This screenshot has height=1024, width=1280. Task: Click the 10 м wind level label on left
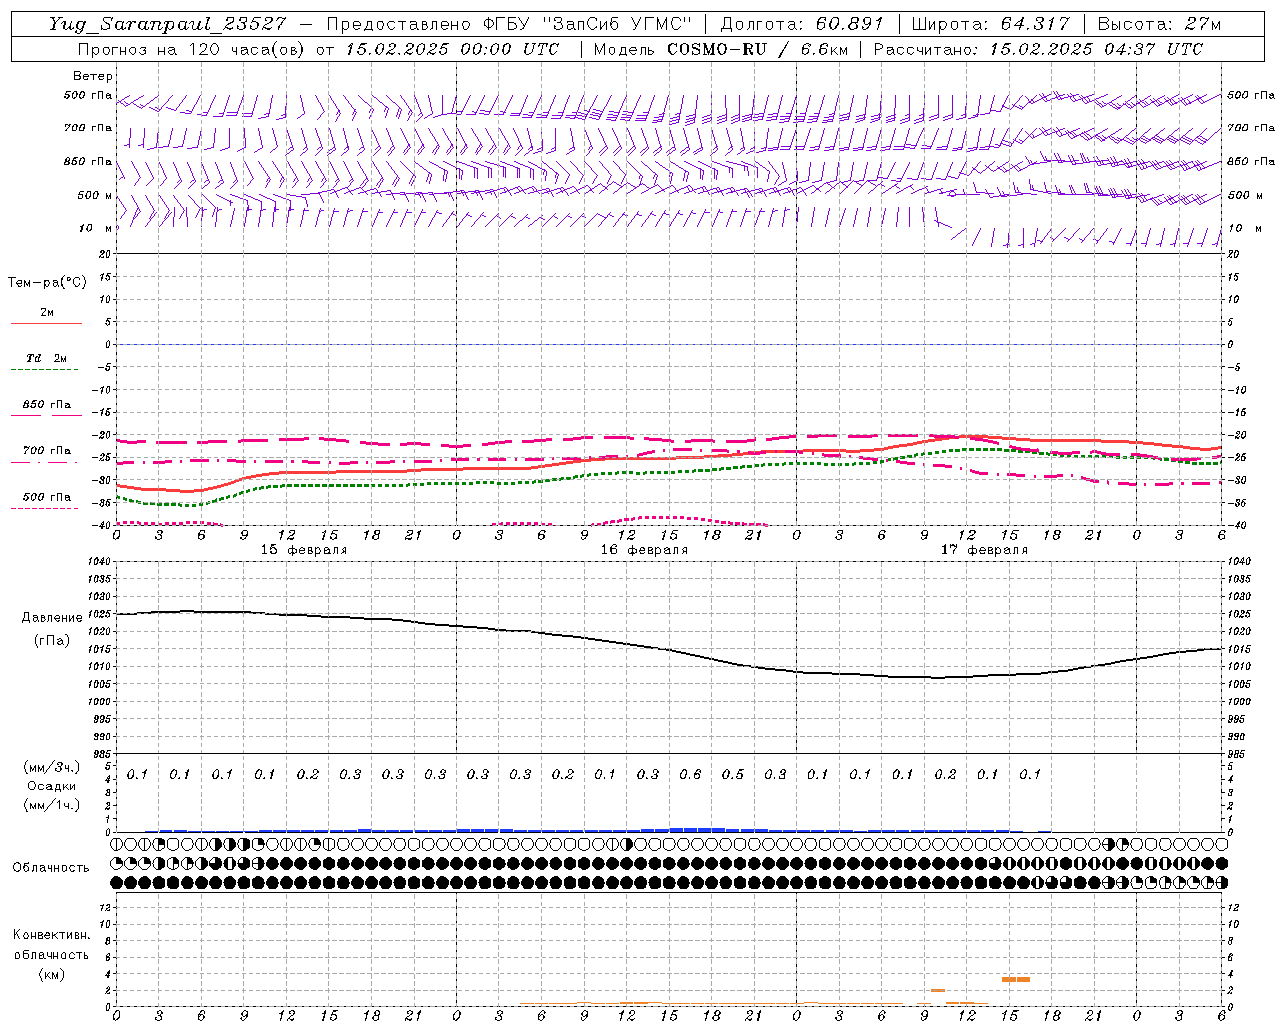[96, 228]
